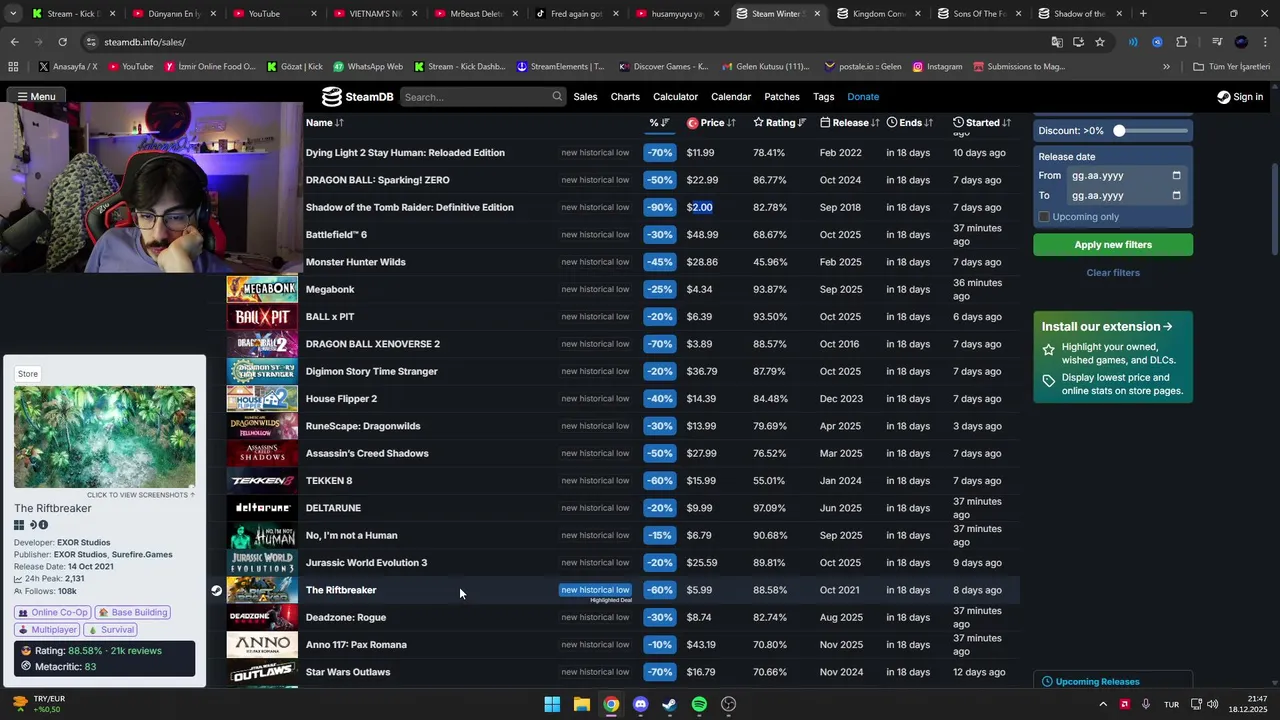Click the search magnifier icon in SteamDB
Viewport: 1280px width, 720px height.
557,97
